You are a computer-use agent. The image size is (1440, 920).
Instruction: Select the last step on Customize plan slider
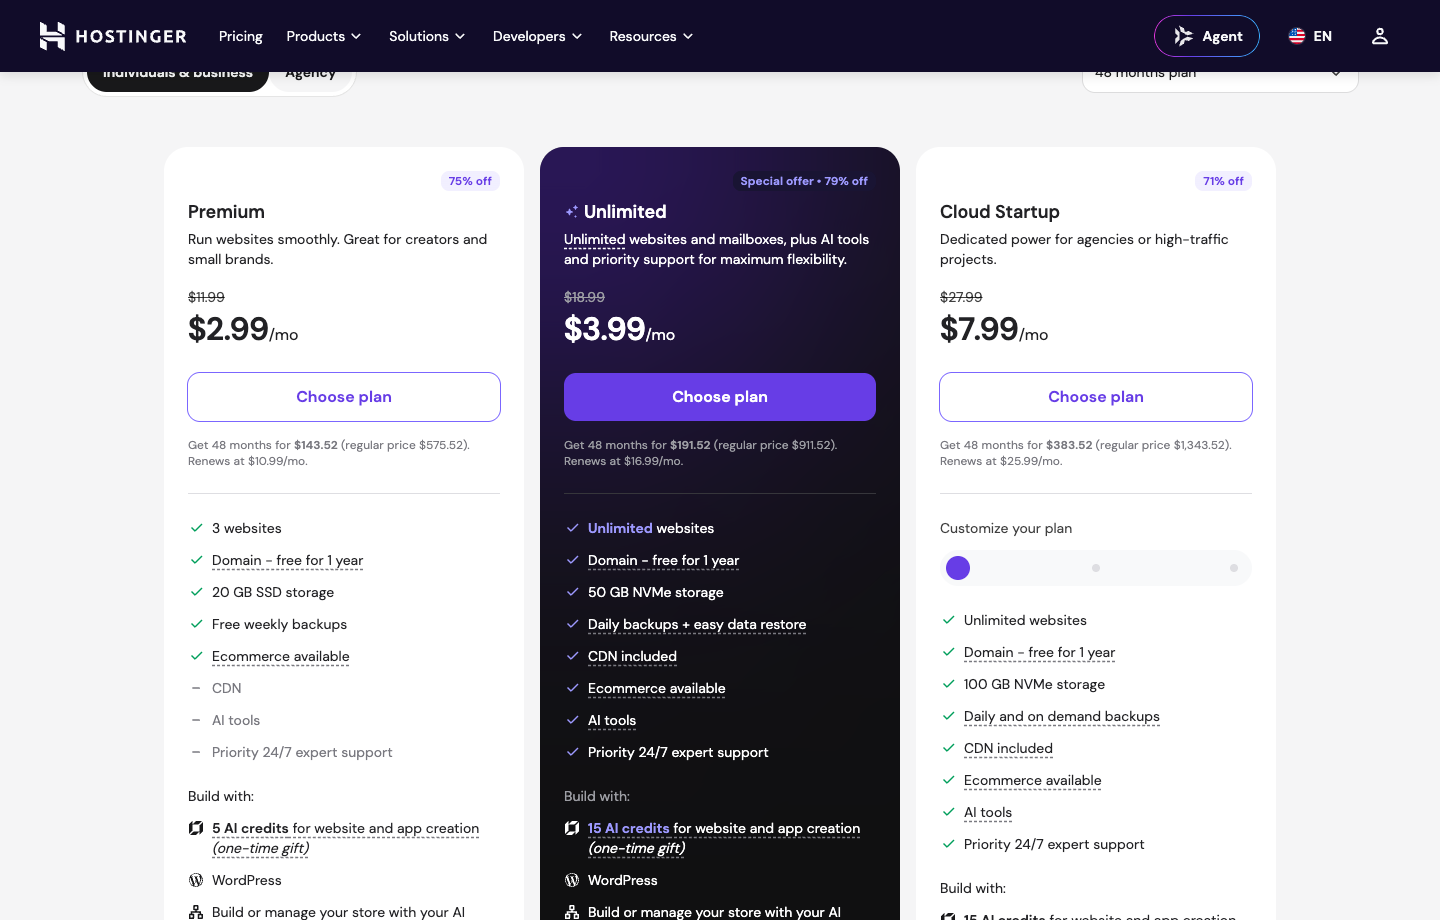click(1234, 568)
